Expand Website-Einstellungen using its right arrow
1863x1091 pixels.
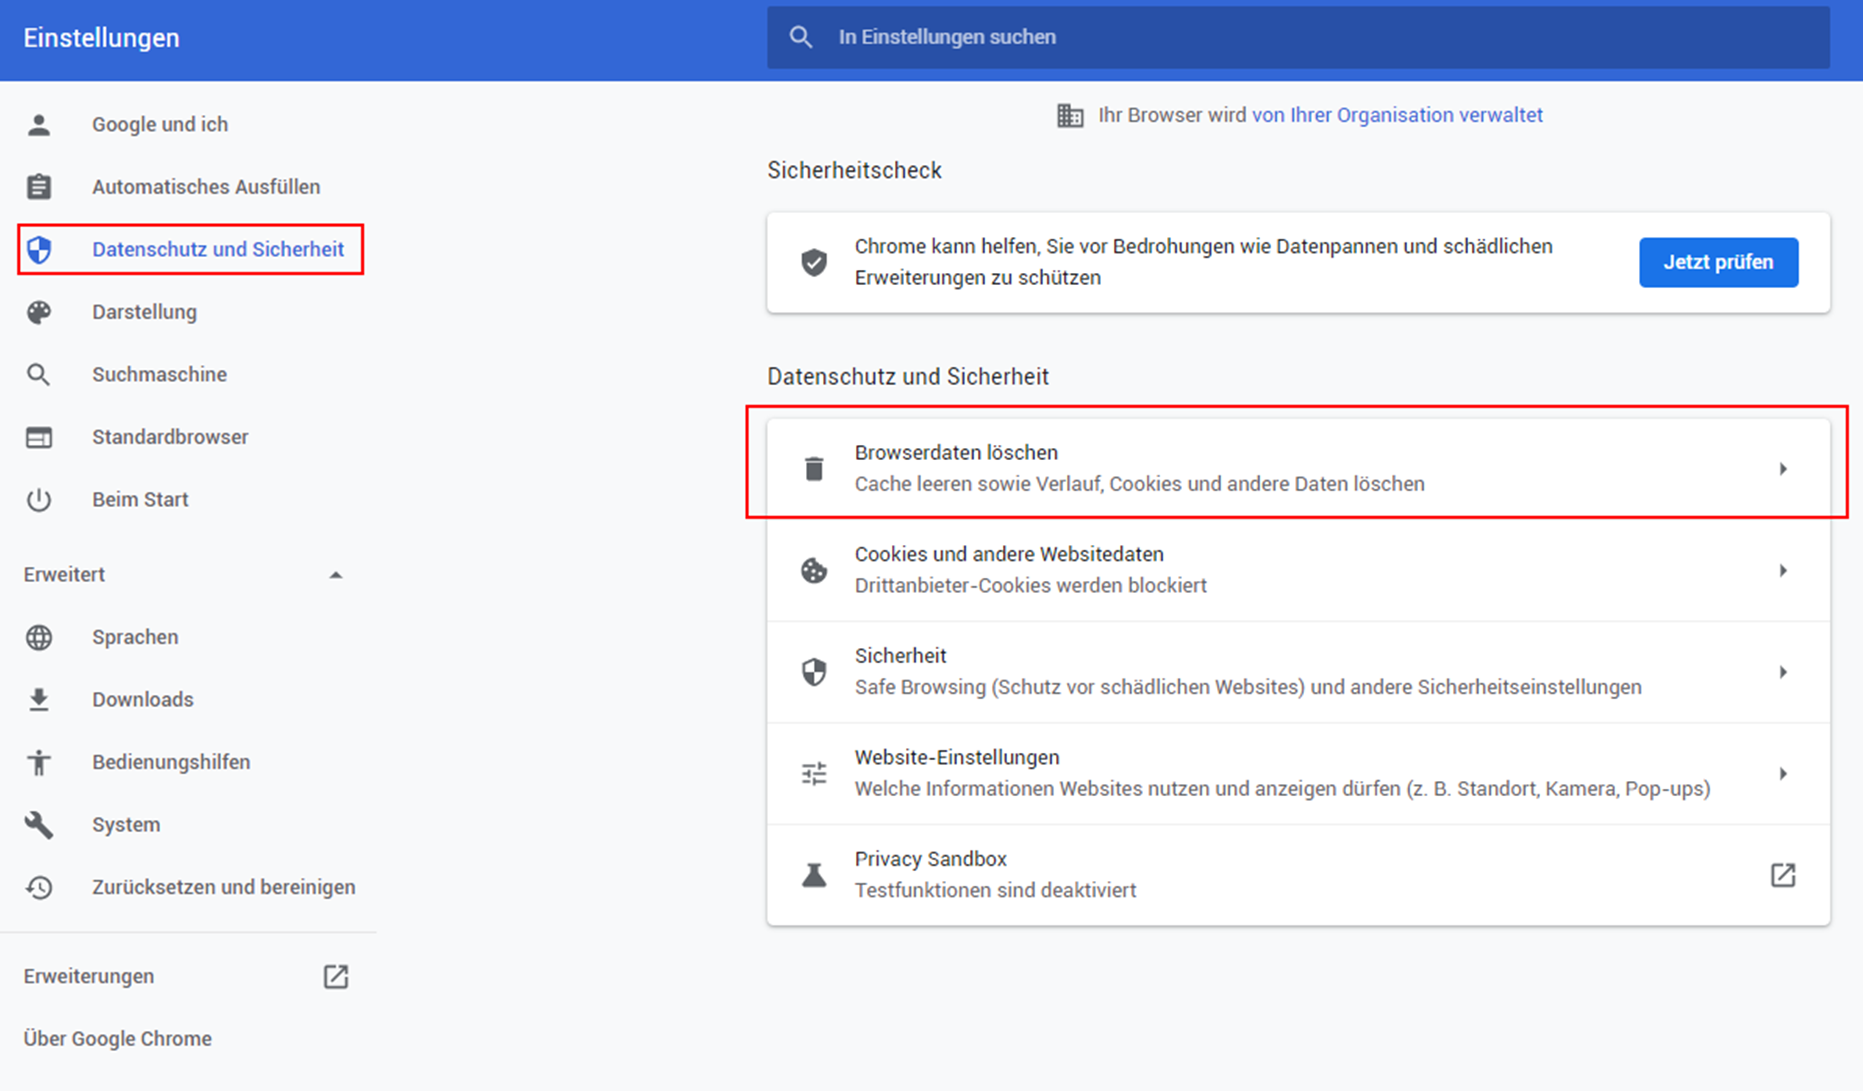click(1782, 773)
